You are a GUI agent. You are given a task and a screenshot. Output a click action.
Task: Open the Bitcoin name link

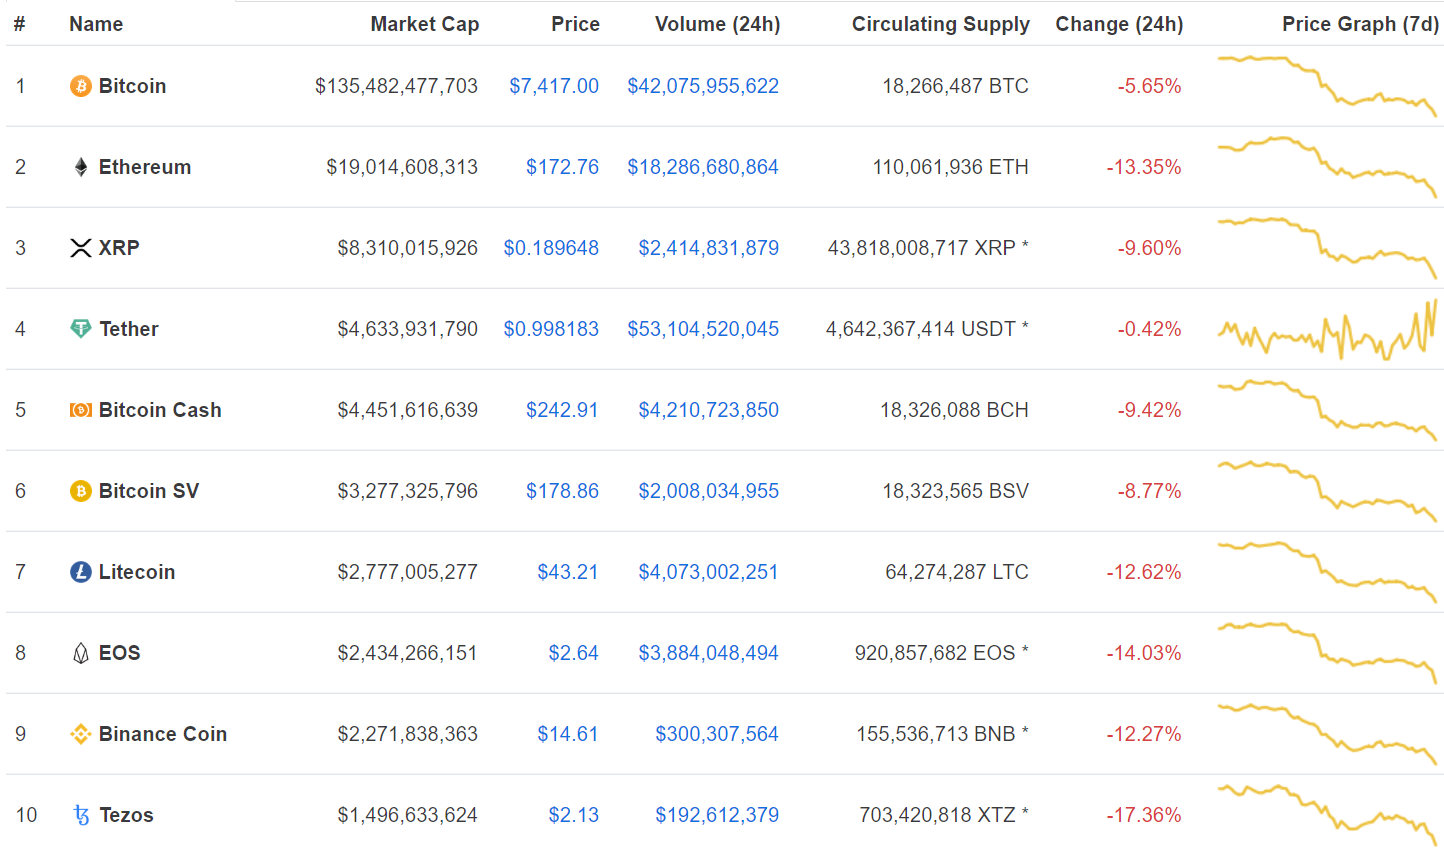[x=133, y=86]
